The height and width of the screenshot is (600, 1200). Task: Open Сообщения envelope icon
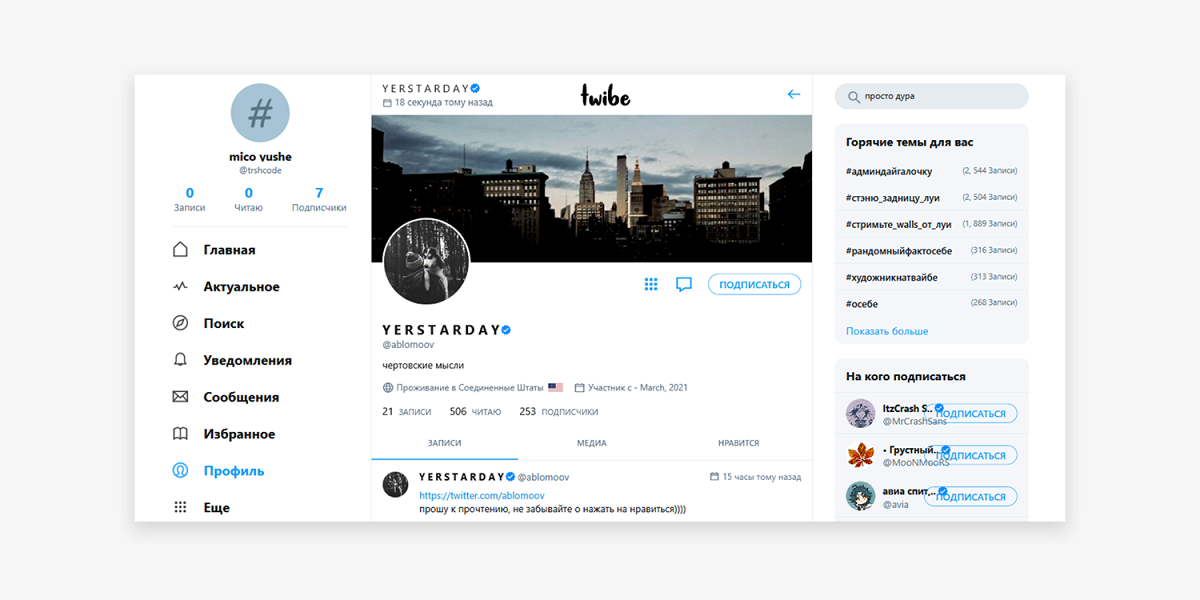coord(180,397)
